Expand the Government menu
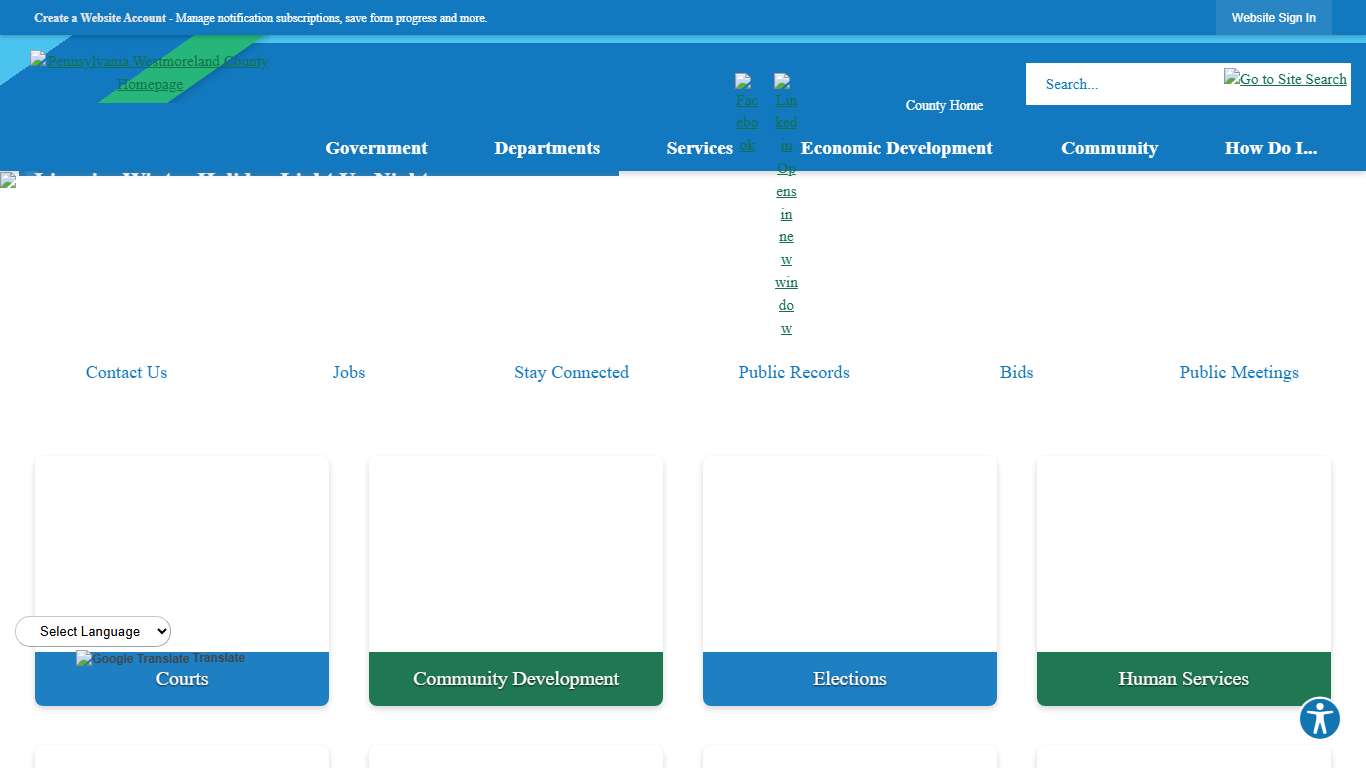This screenshot has width=1366, height=768. coord(376,148)
